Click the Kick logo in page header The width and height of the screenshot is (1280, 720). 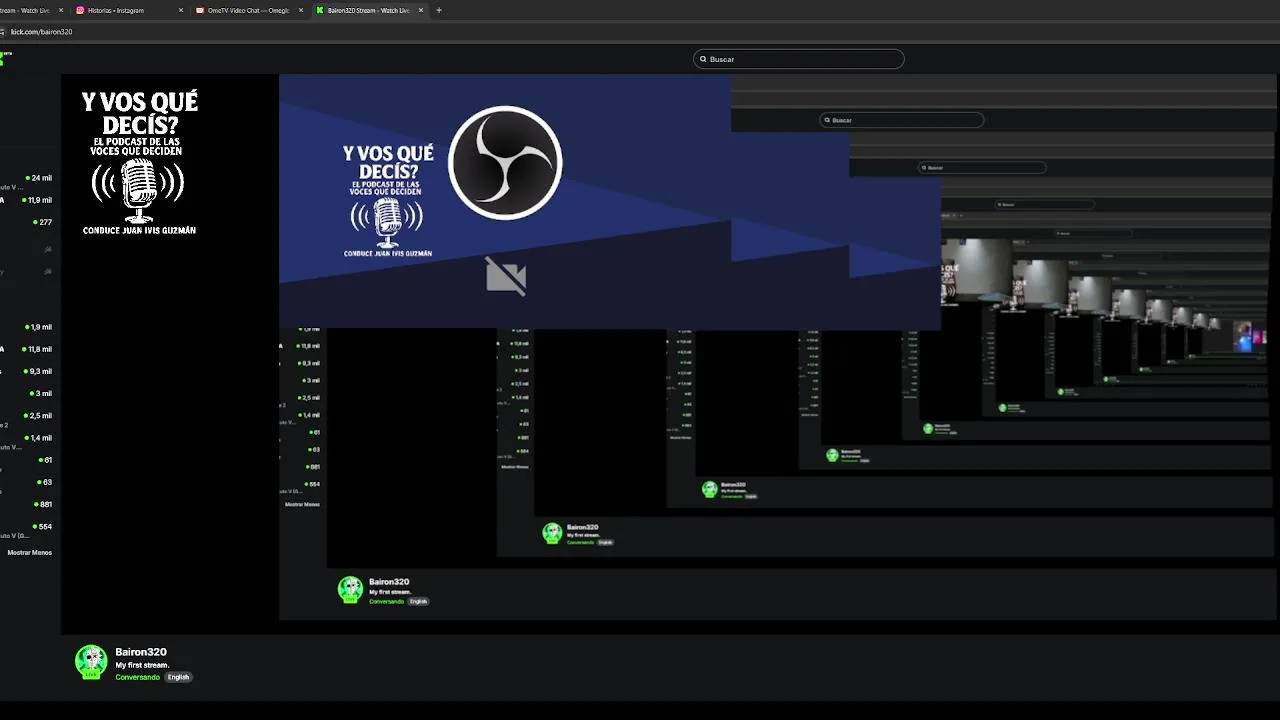(x=4, y=58)
